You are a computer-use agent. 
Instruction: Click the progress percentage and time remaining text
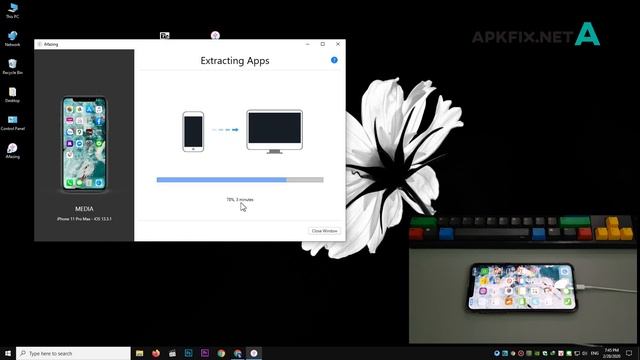click(x=240, y=200)
